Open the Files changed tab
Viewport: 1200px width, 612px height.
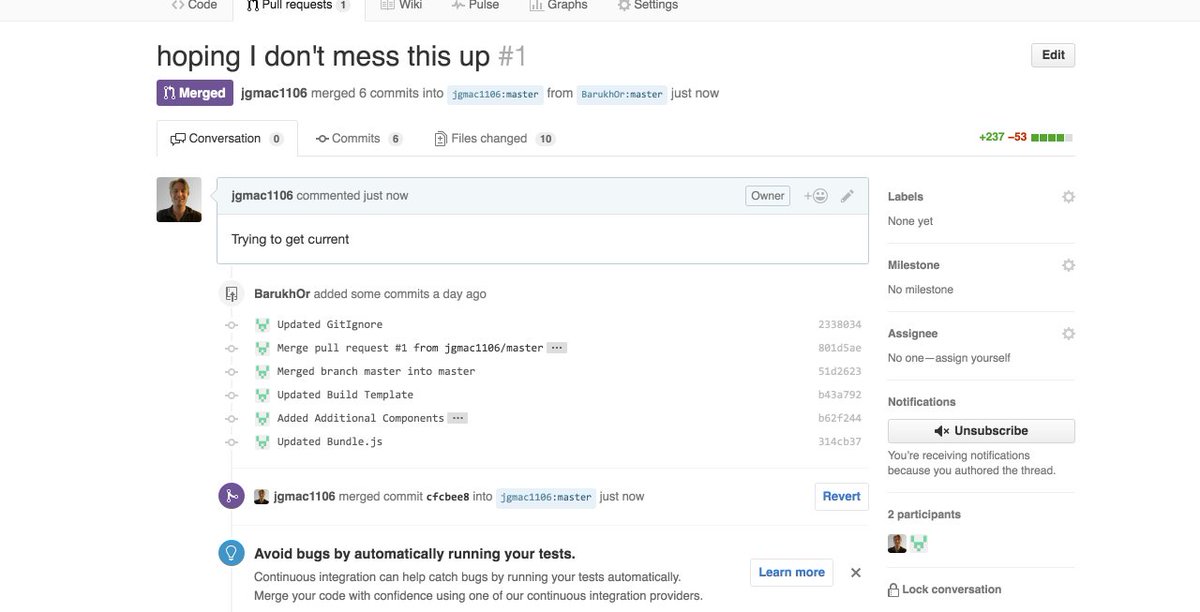tap(494, 138)
